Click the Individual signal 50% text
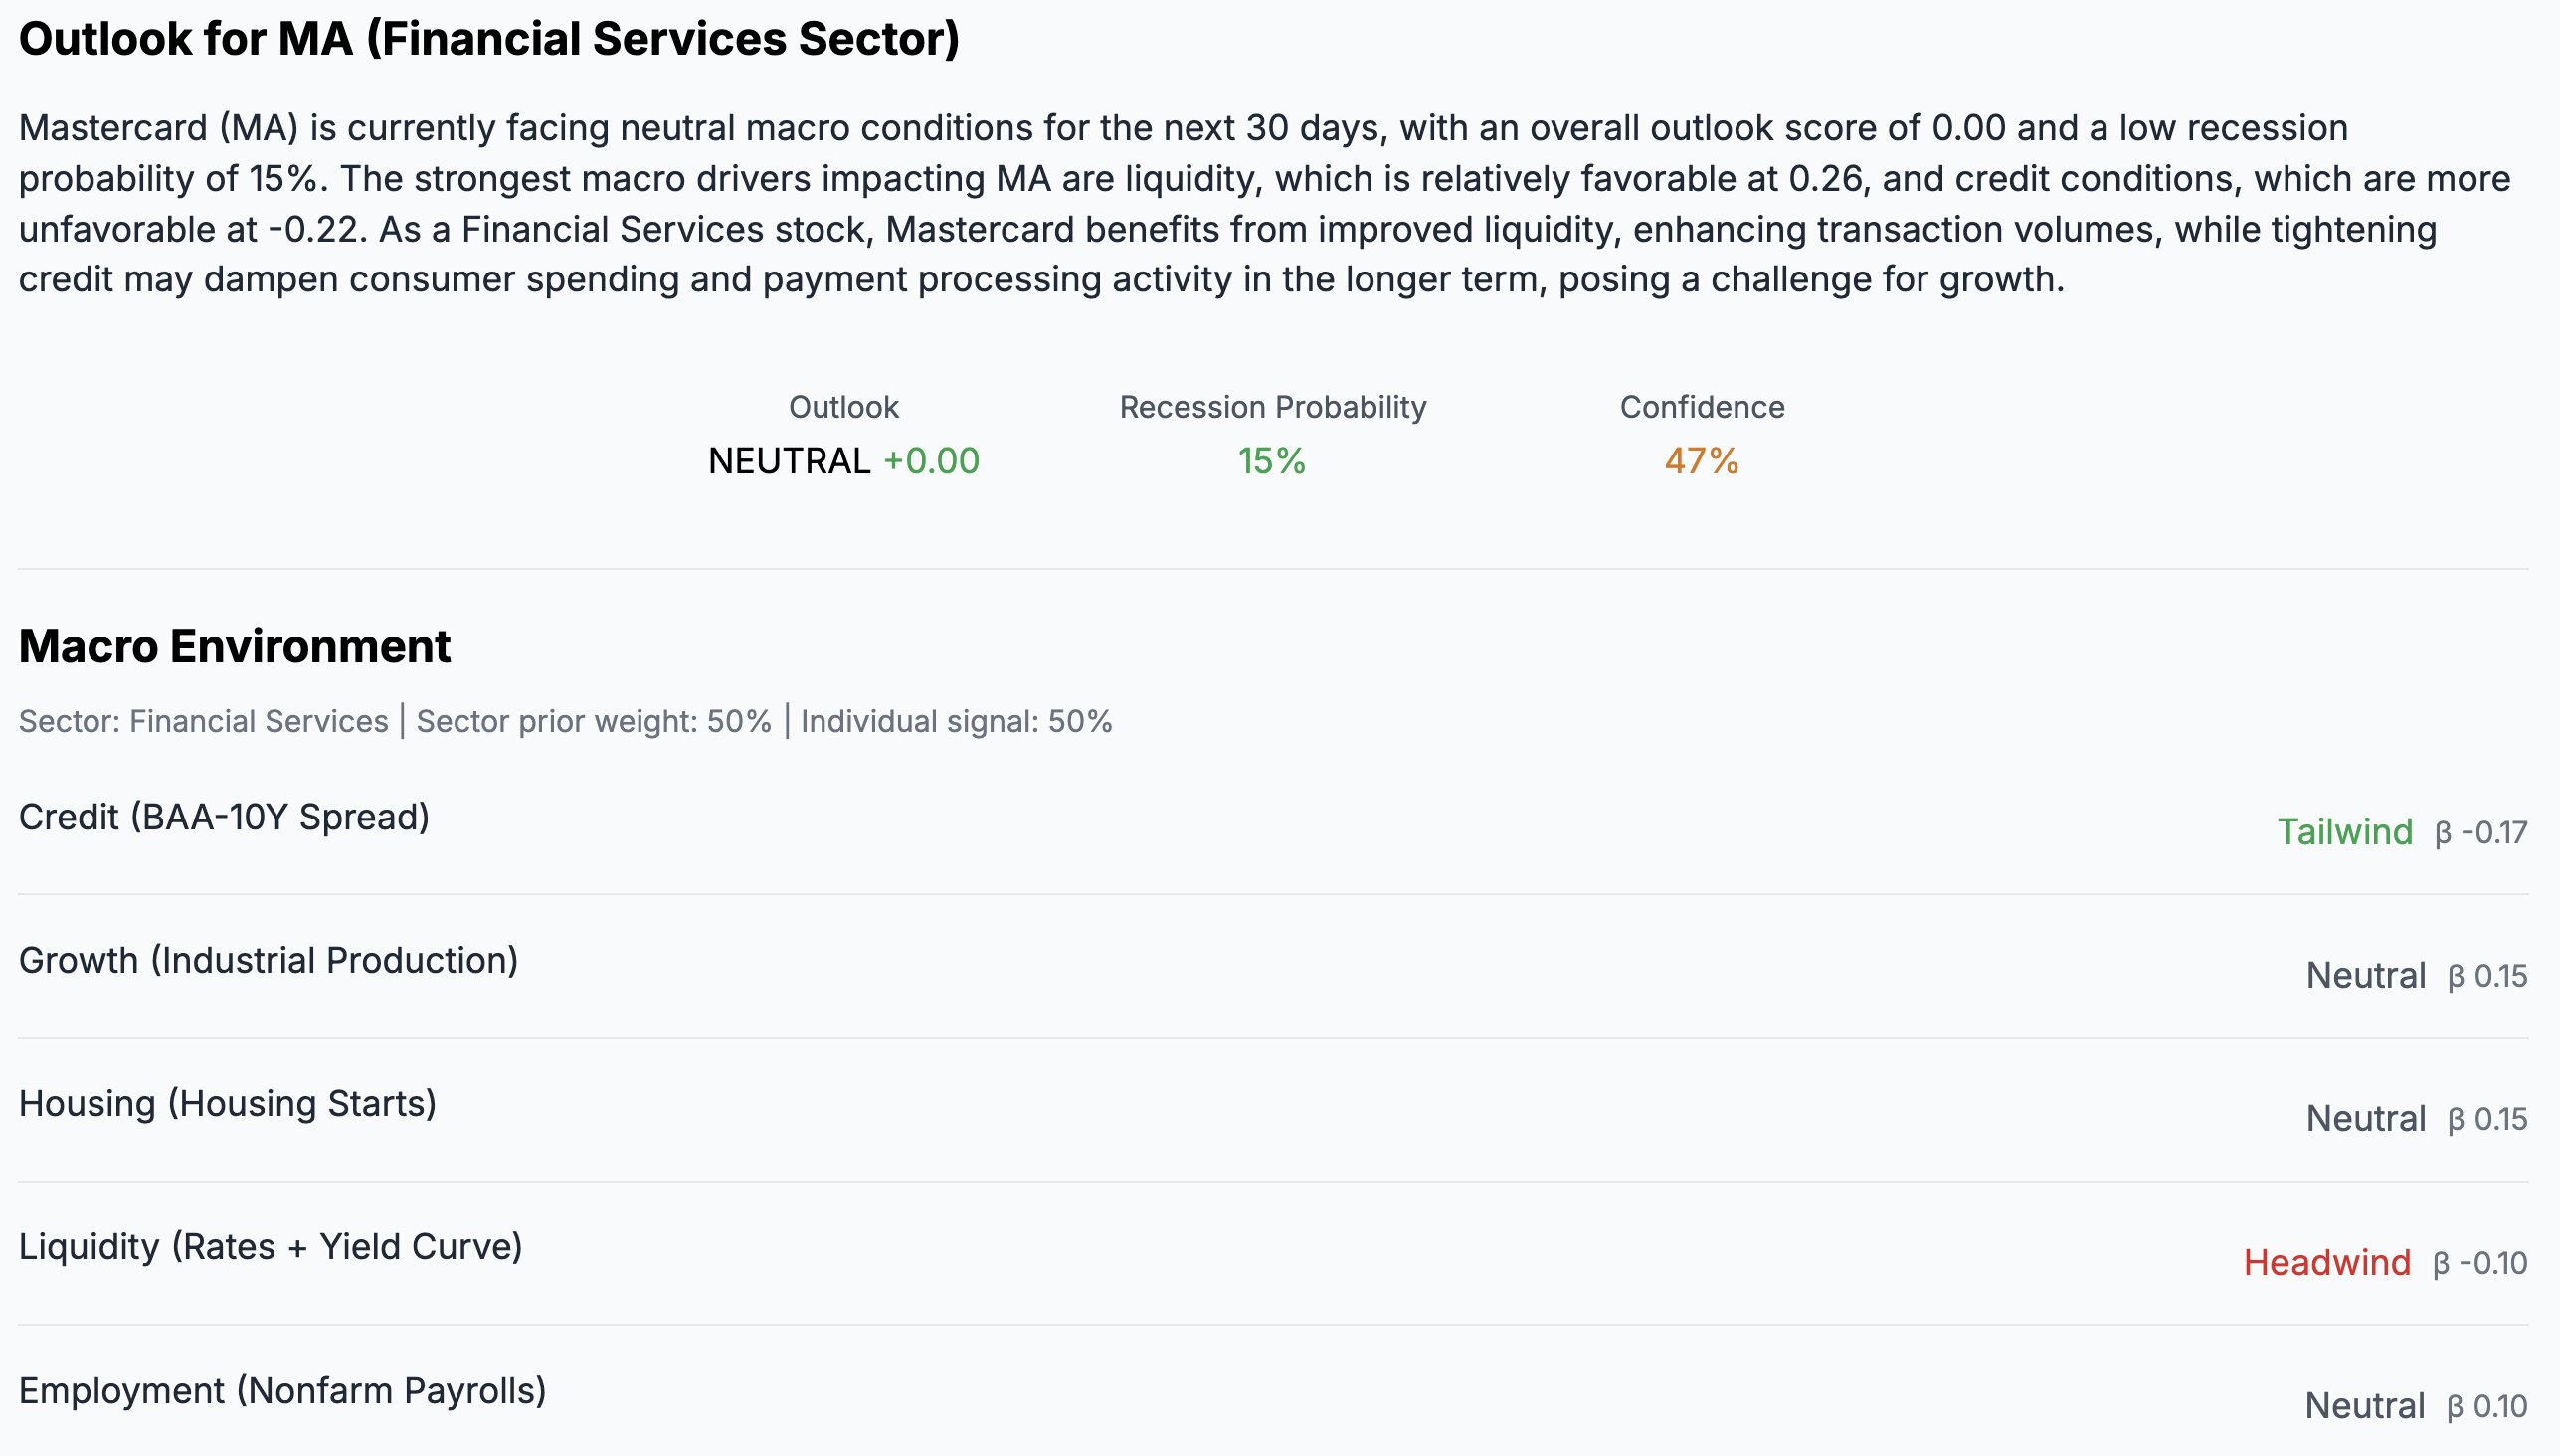Screen dimensions: 2560x1456 click(956, 721)
